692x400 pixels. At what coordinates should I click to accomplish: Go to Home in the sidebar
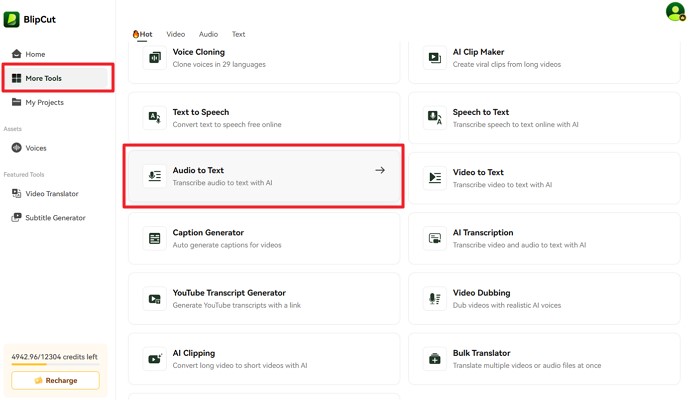(x=35, y=54)
